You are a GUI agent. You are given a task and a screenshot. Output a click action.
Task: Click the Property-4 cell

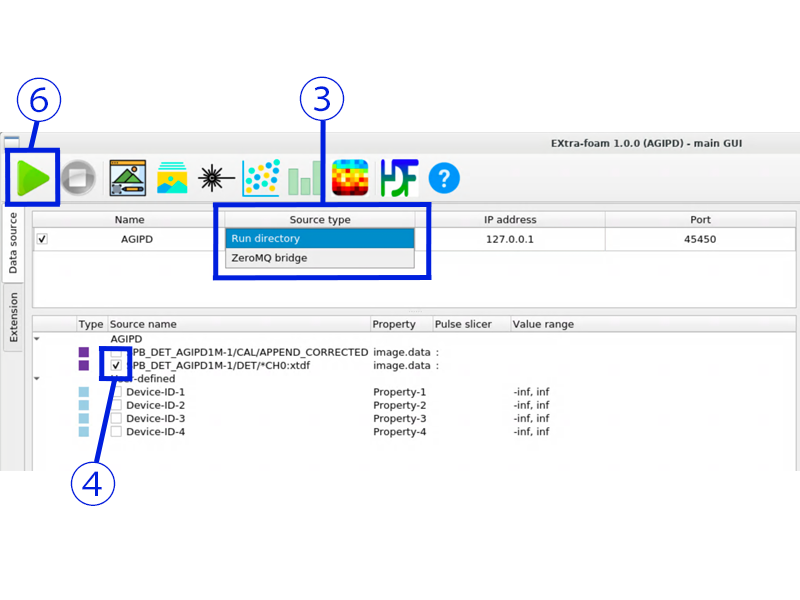point(399,432)
